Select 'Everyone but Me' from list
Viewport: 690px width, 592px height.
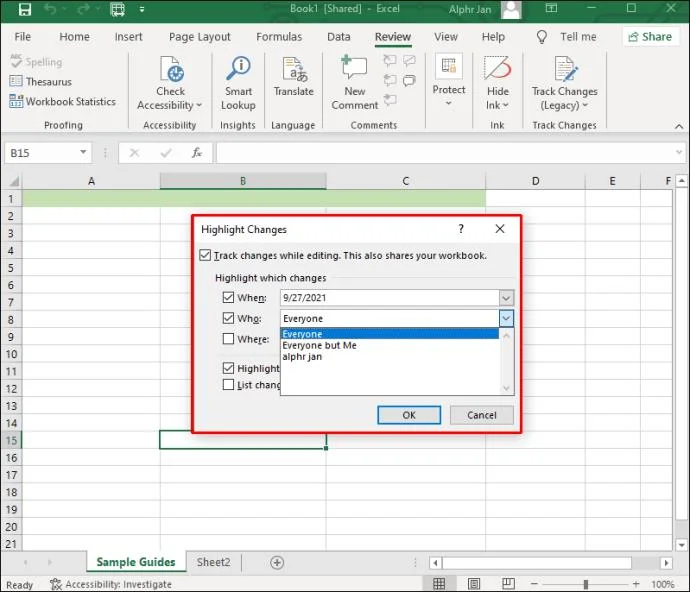click(319, 346)
